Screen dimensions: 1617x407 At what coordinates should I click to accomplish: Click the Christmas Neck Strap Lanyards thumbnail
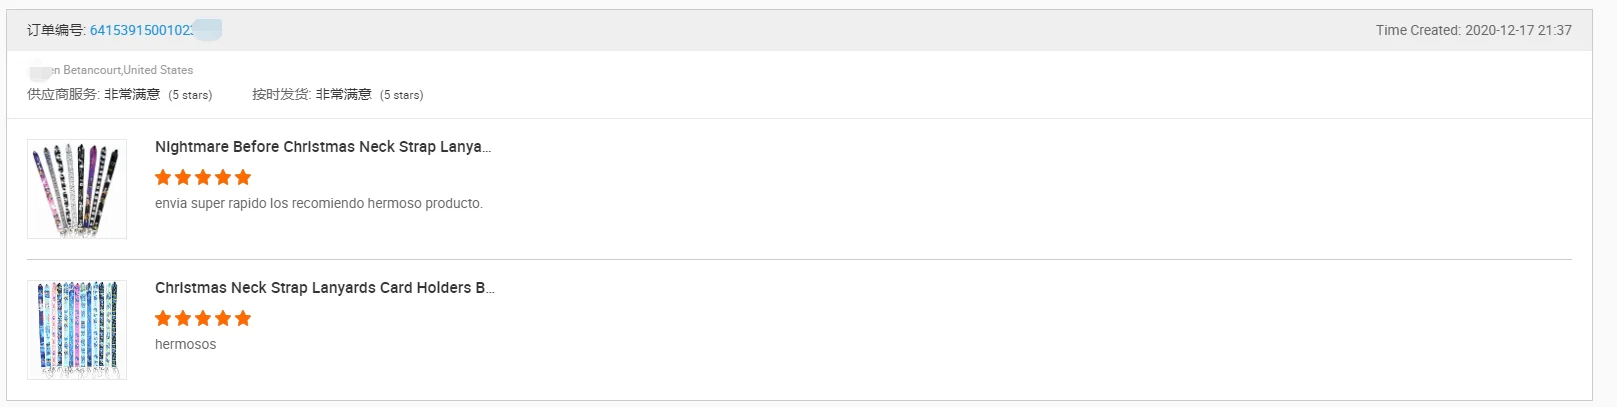(77, 330)
